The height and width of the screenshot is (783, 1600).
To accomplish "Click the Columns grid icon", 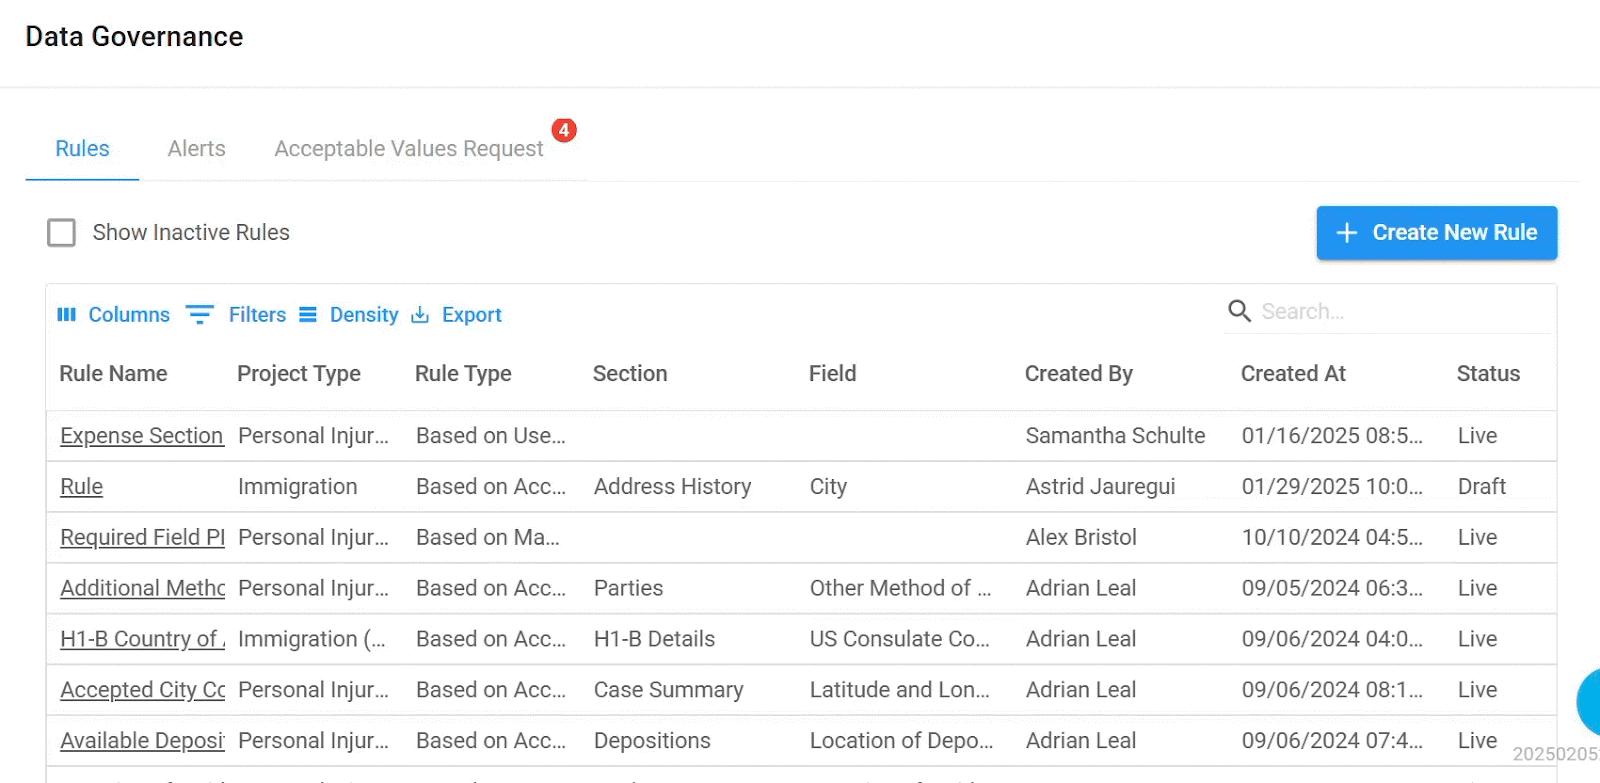I will tap(67, 315).
